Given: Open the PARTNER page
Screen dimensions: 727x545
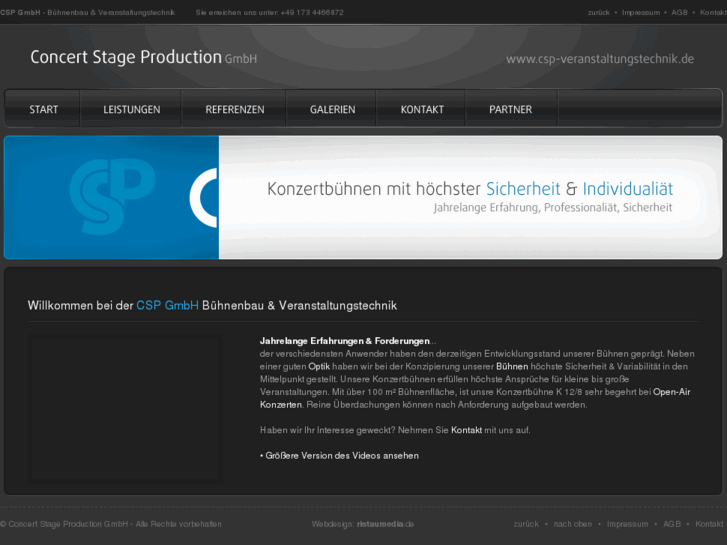Looking at the screenshot, I should (510, 109).
